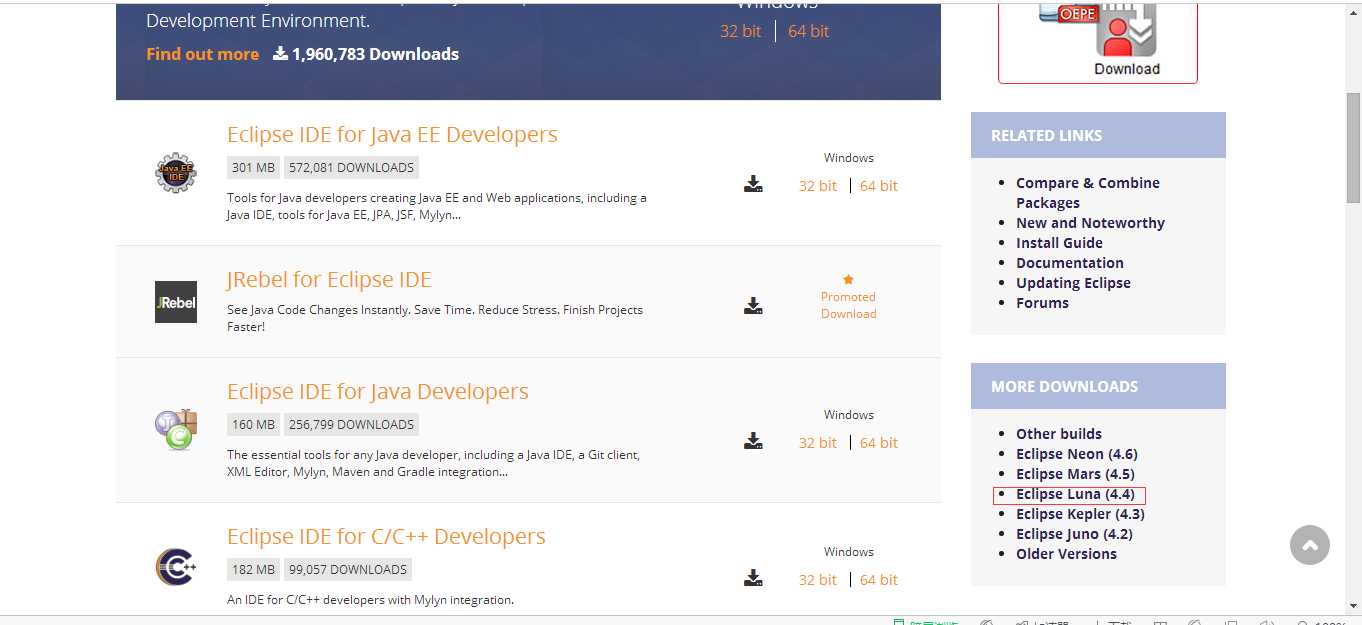Open the Updating Eclipse link

tap(1073, 282)
